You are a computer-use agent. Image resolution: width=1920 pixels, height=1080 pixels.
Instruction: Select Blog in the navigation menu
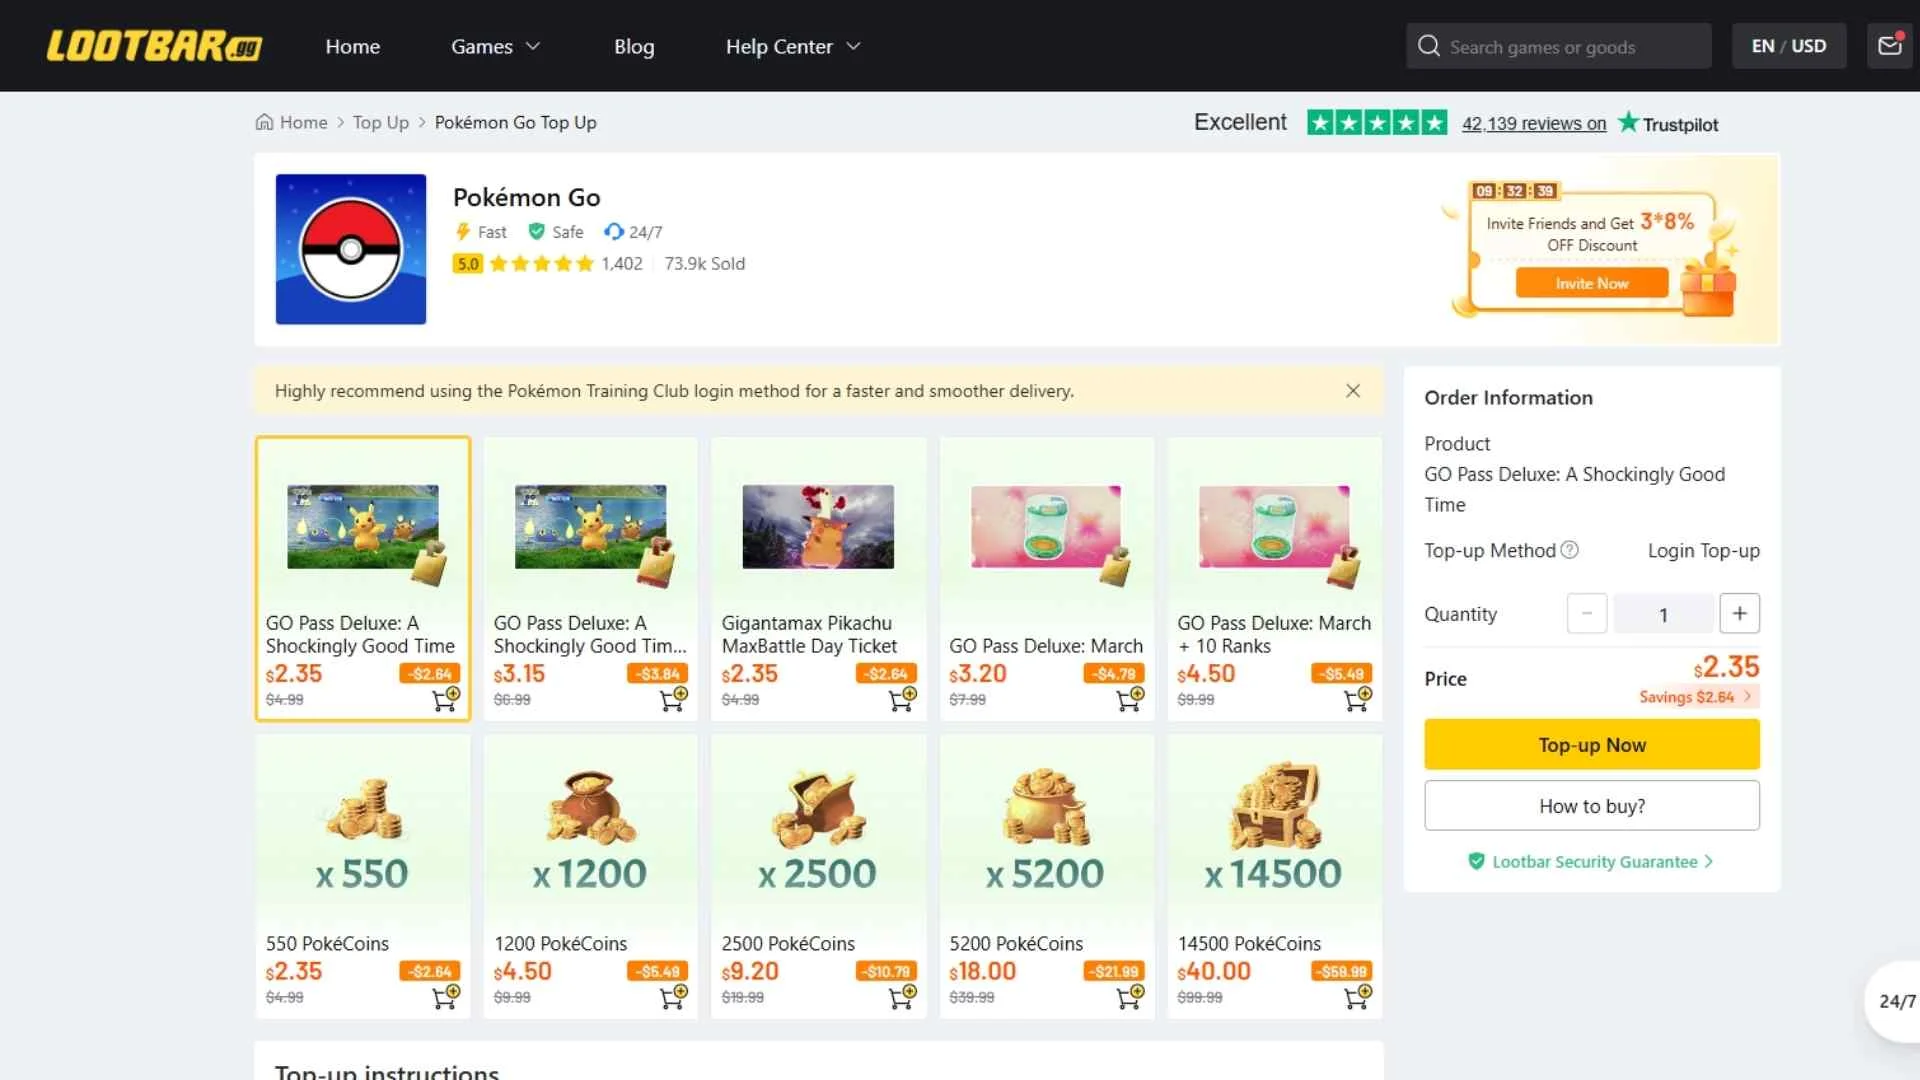pos(634,46)
